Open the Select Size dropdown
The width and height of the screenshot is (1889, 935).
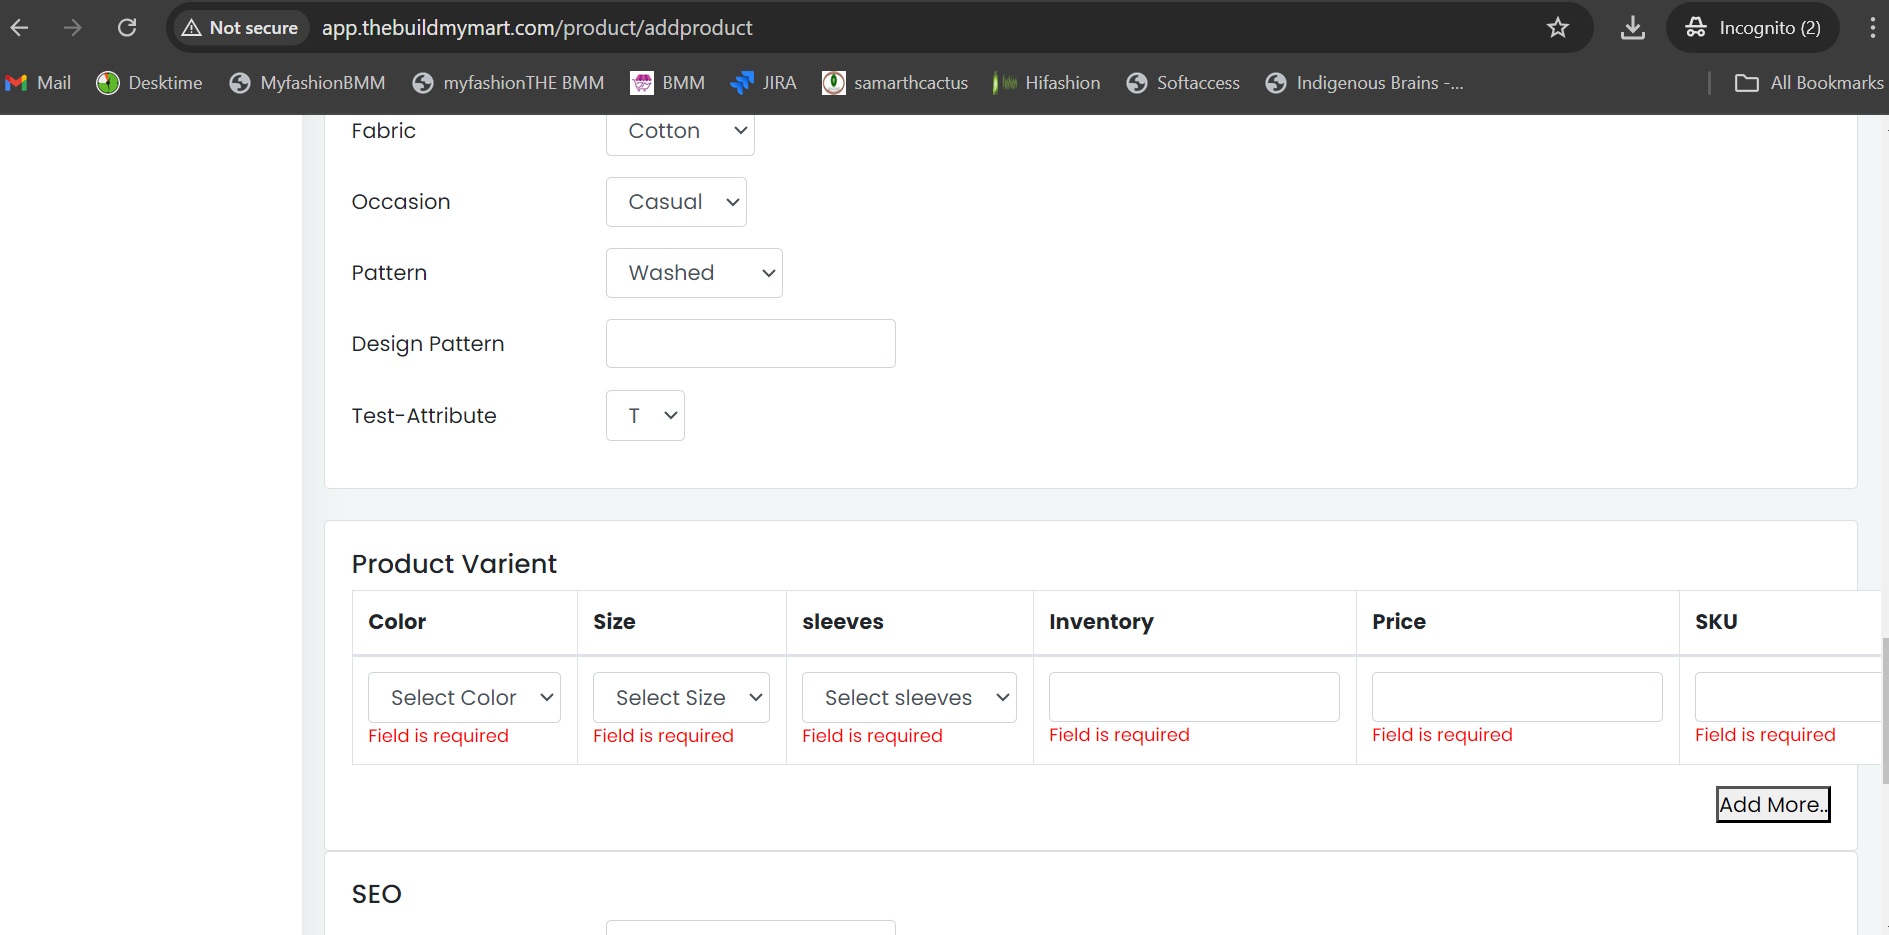click(681, 697)
